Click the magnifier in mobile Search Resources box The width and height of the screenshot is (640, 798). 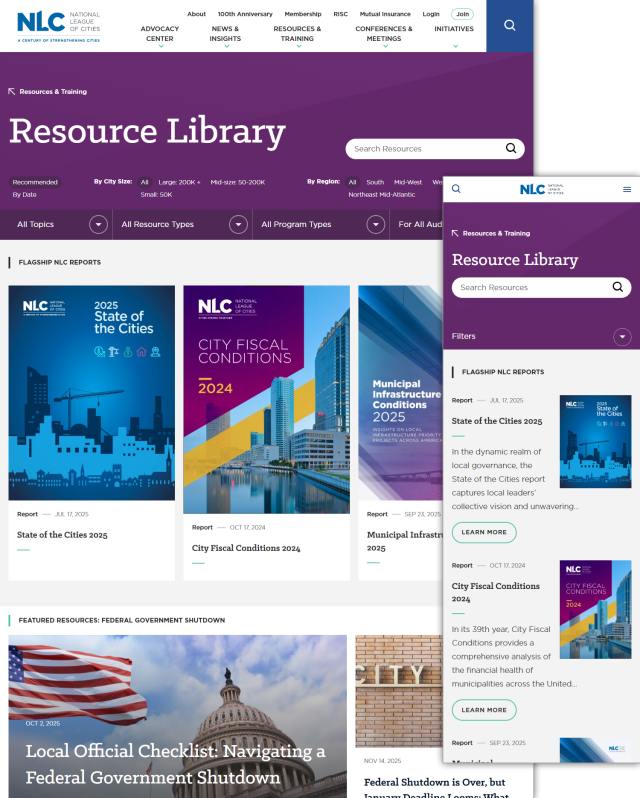(618, 287)
